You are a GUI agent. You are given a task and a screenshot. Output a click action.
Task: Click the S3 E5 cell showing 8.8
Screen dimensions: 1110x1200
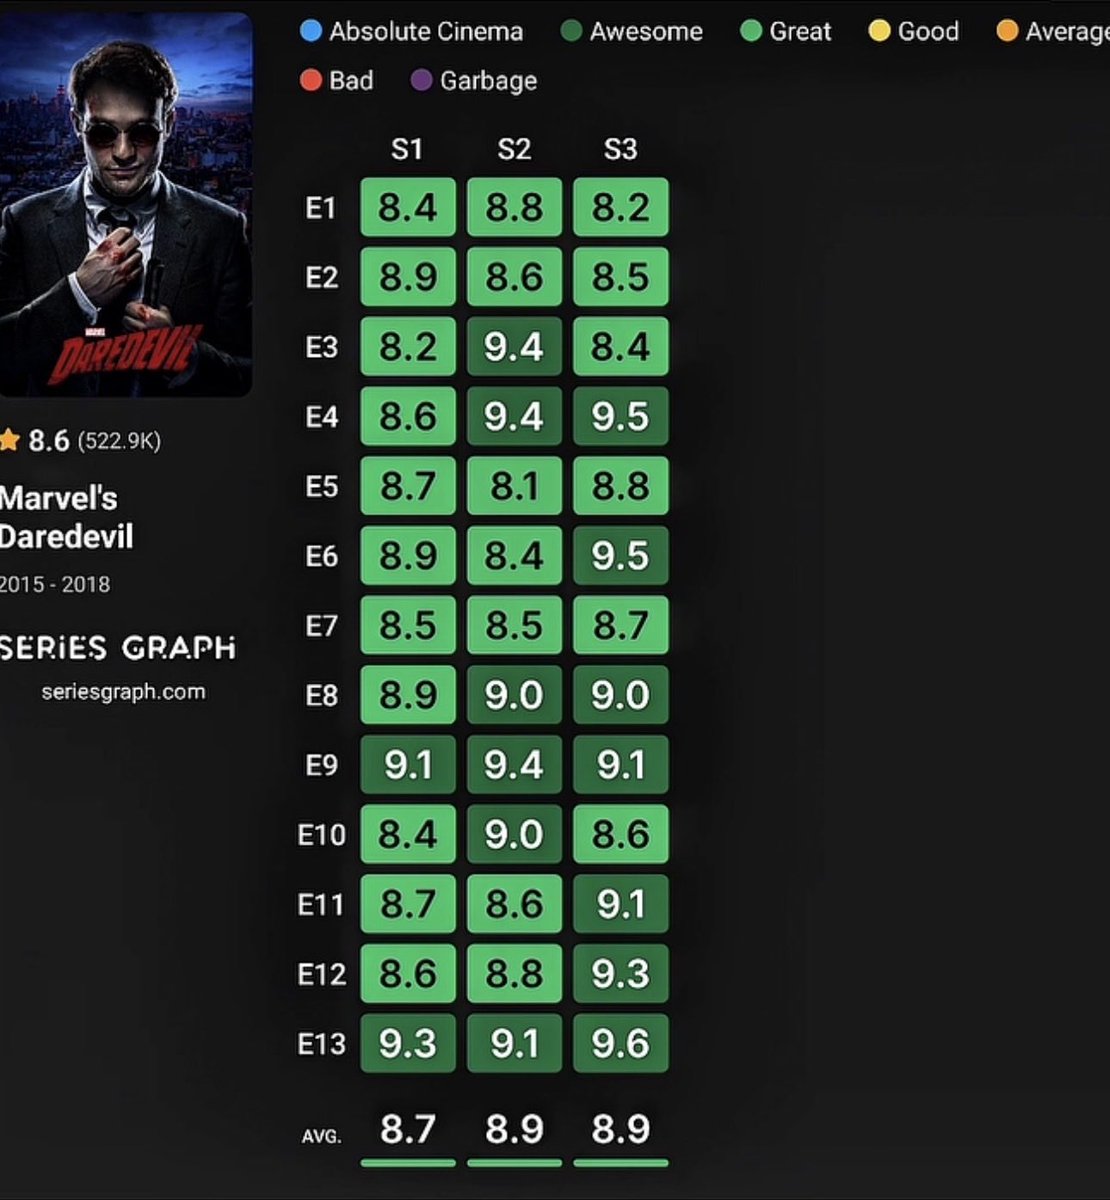coord(621,486)
